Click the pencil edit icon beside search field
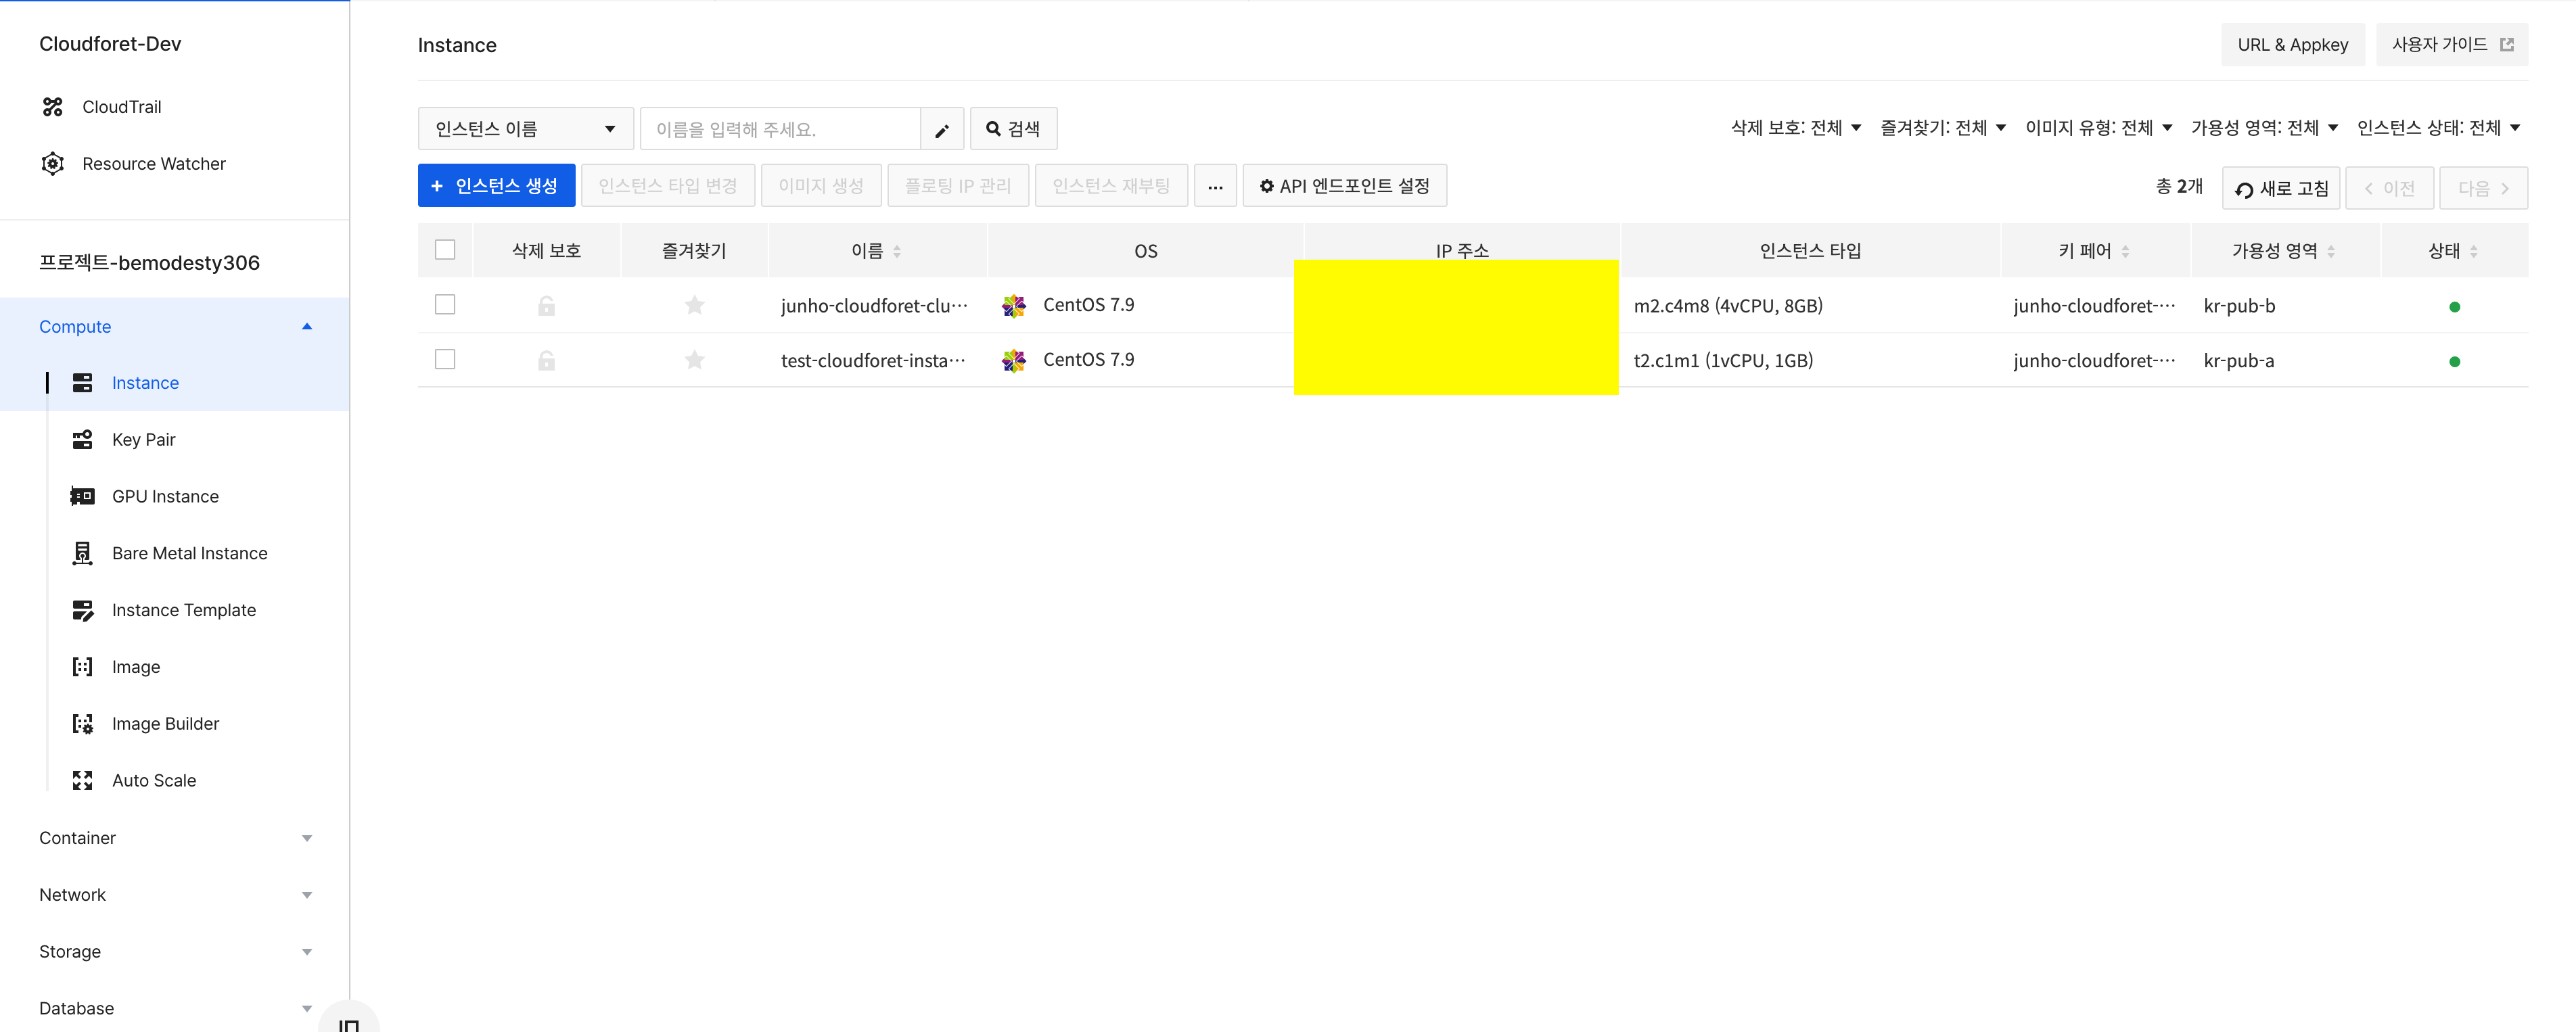The width and height of the screenshot is (2576, 1032). 942,130
